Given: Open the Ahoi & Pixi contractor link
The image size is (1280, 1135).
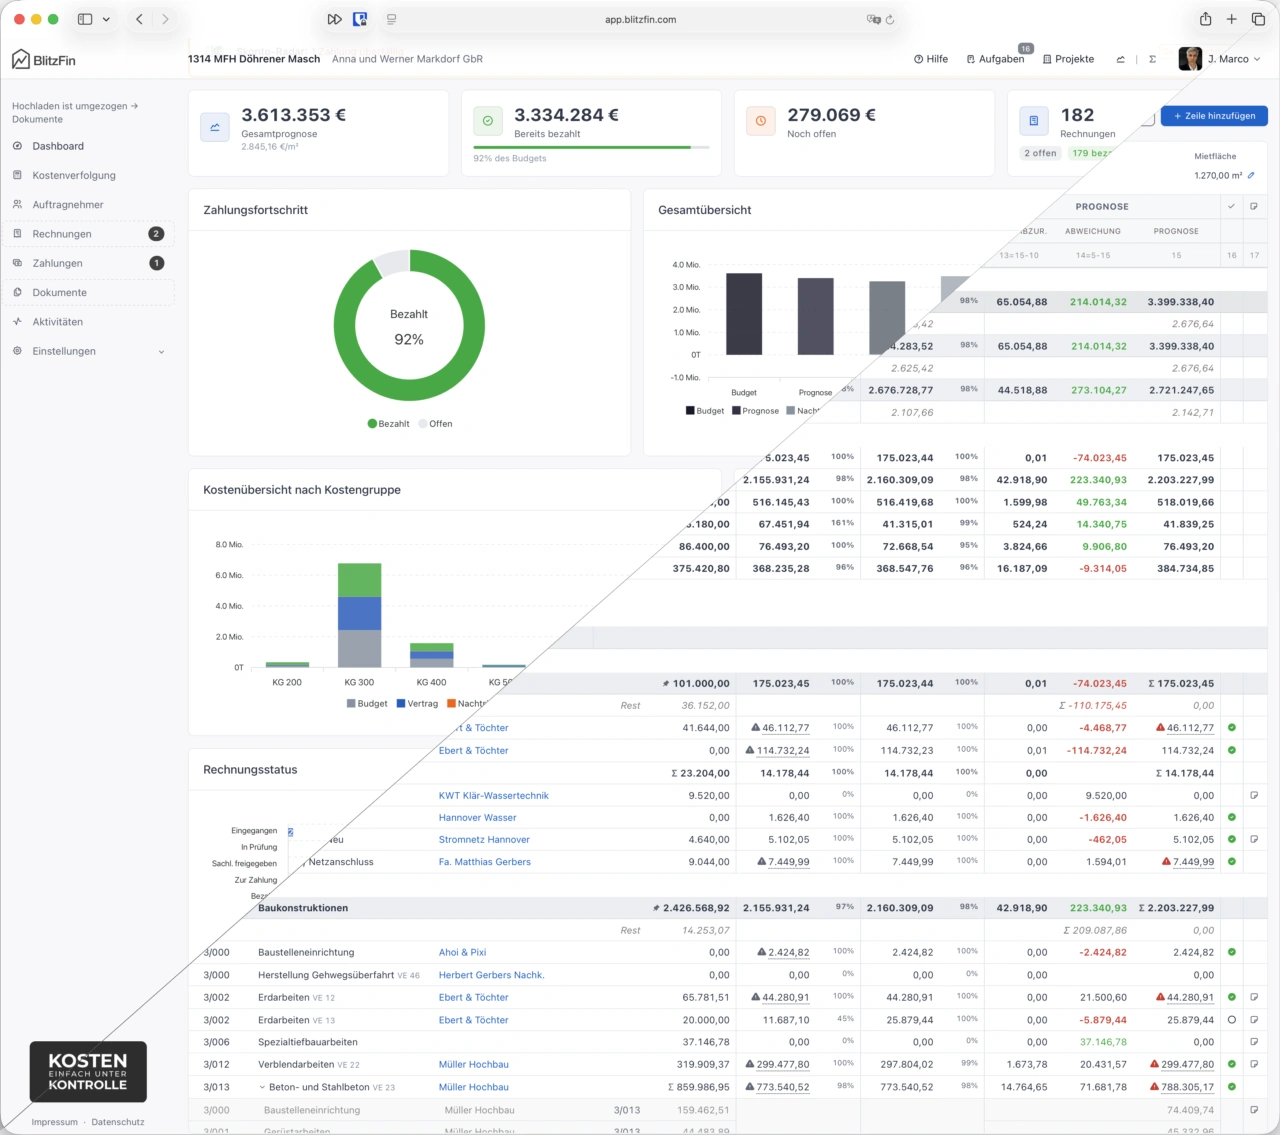Looking at the screenshot, I should [462, 952].
